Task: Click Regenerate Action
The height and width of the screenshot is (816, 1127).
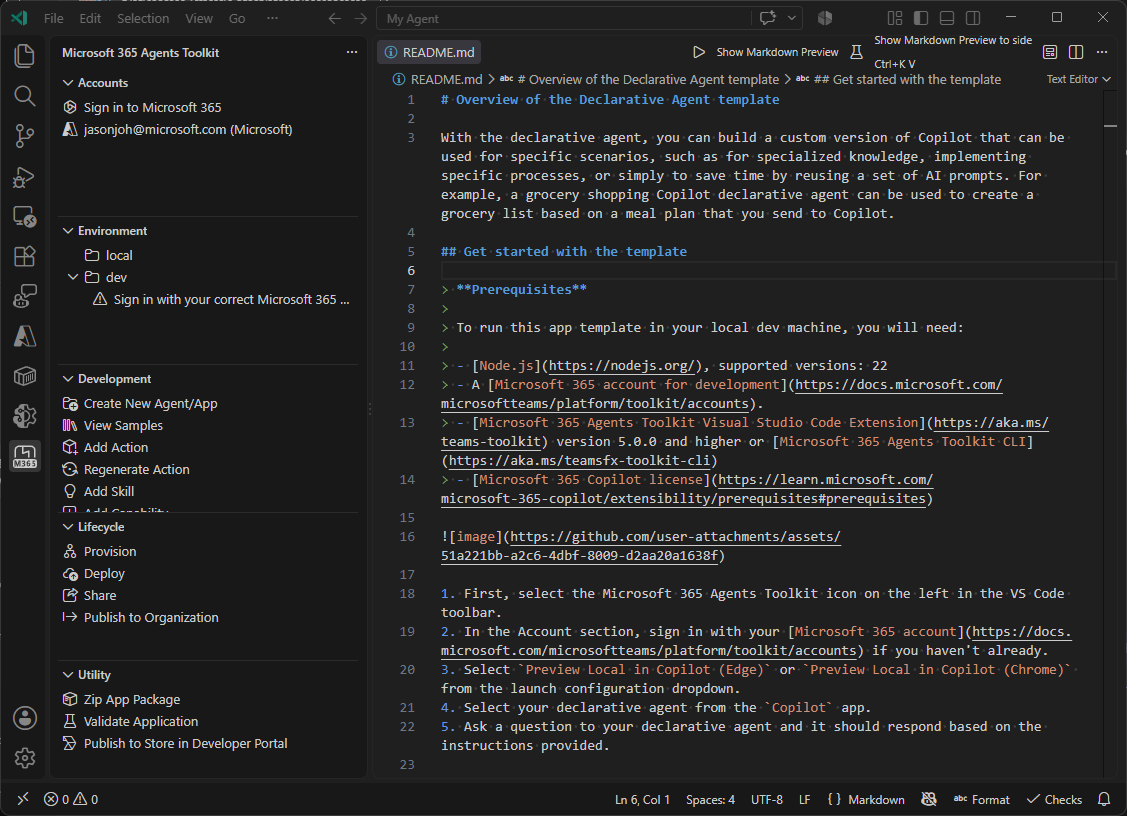Action: point(137,469)
